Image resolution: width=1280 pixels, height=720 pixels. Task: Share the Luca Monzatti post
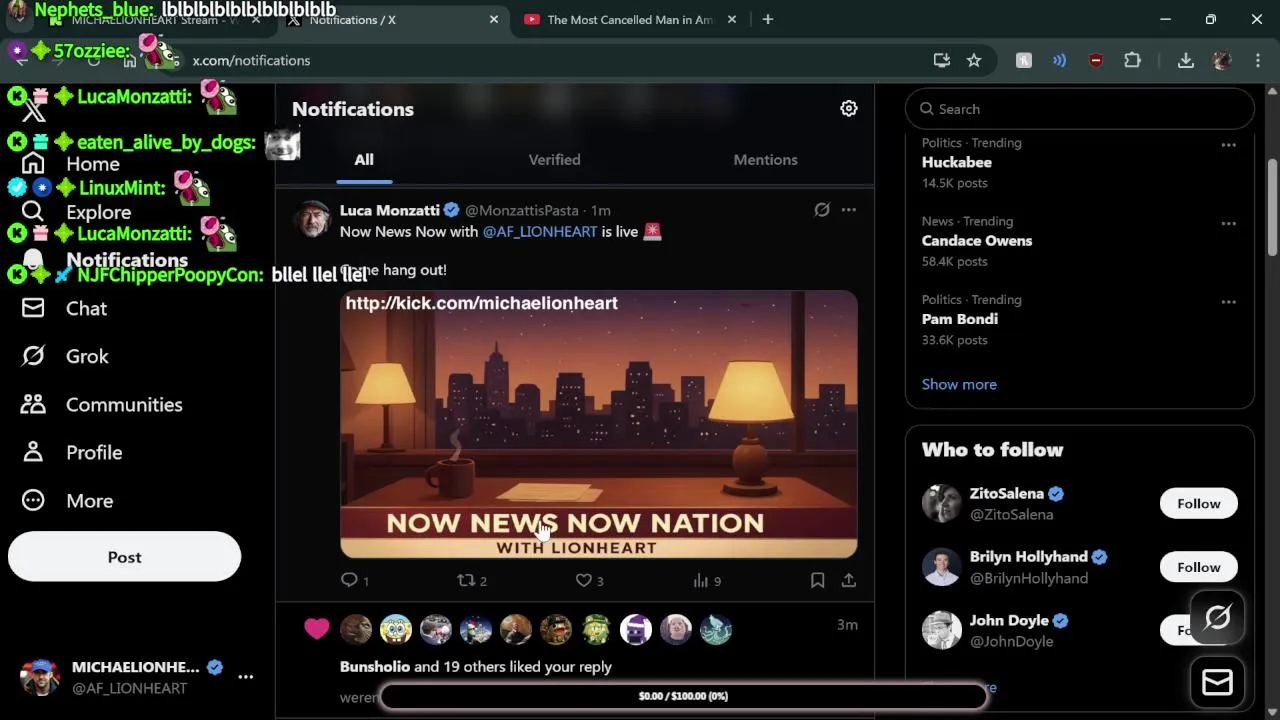[x=848, y=580]
